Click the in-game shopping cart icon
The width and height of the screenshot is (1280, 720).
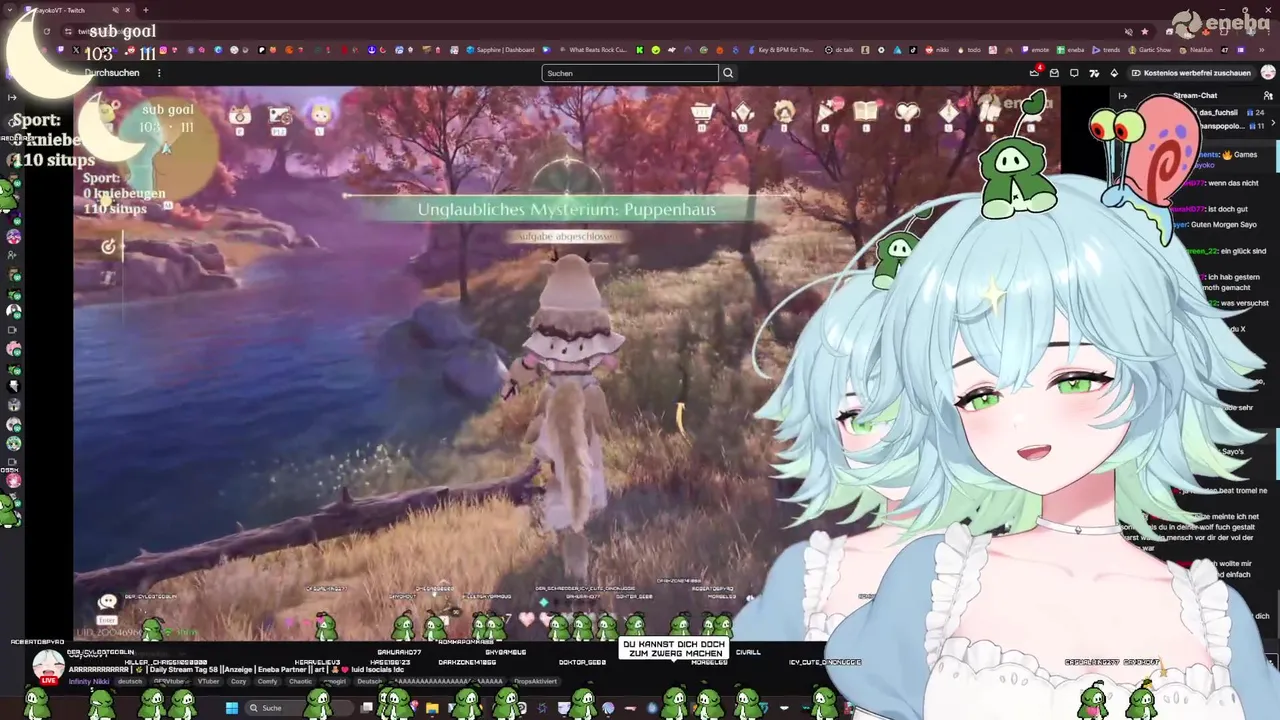click(x=703, y=114)
